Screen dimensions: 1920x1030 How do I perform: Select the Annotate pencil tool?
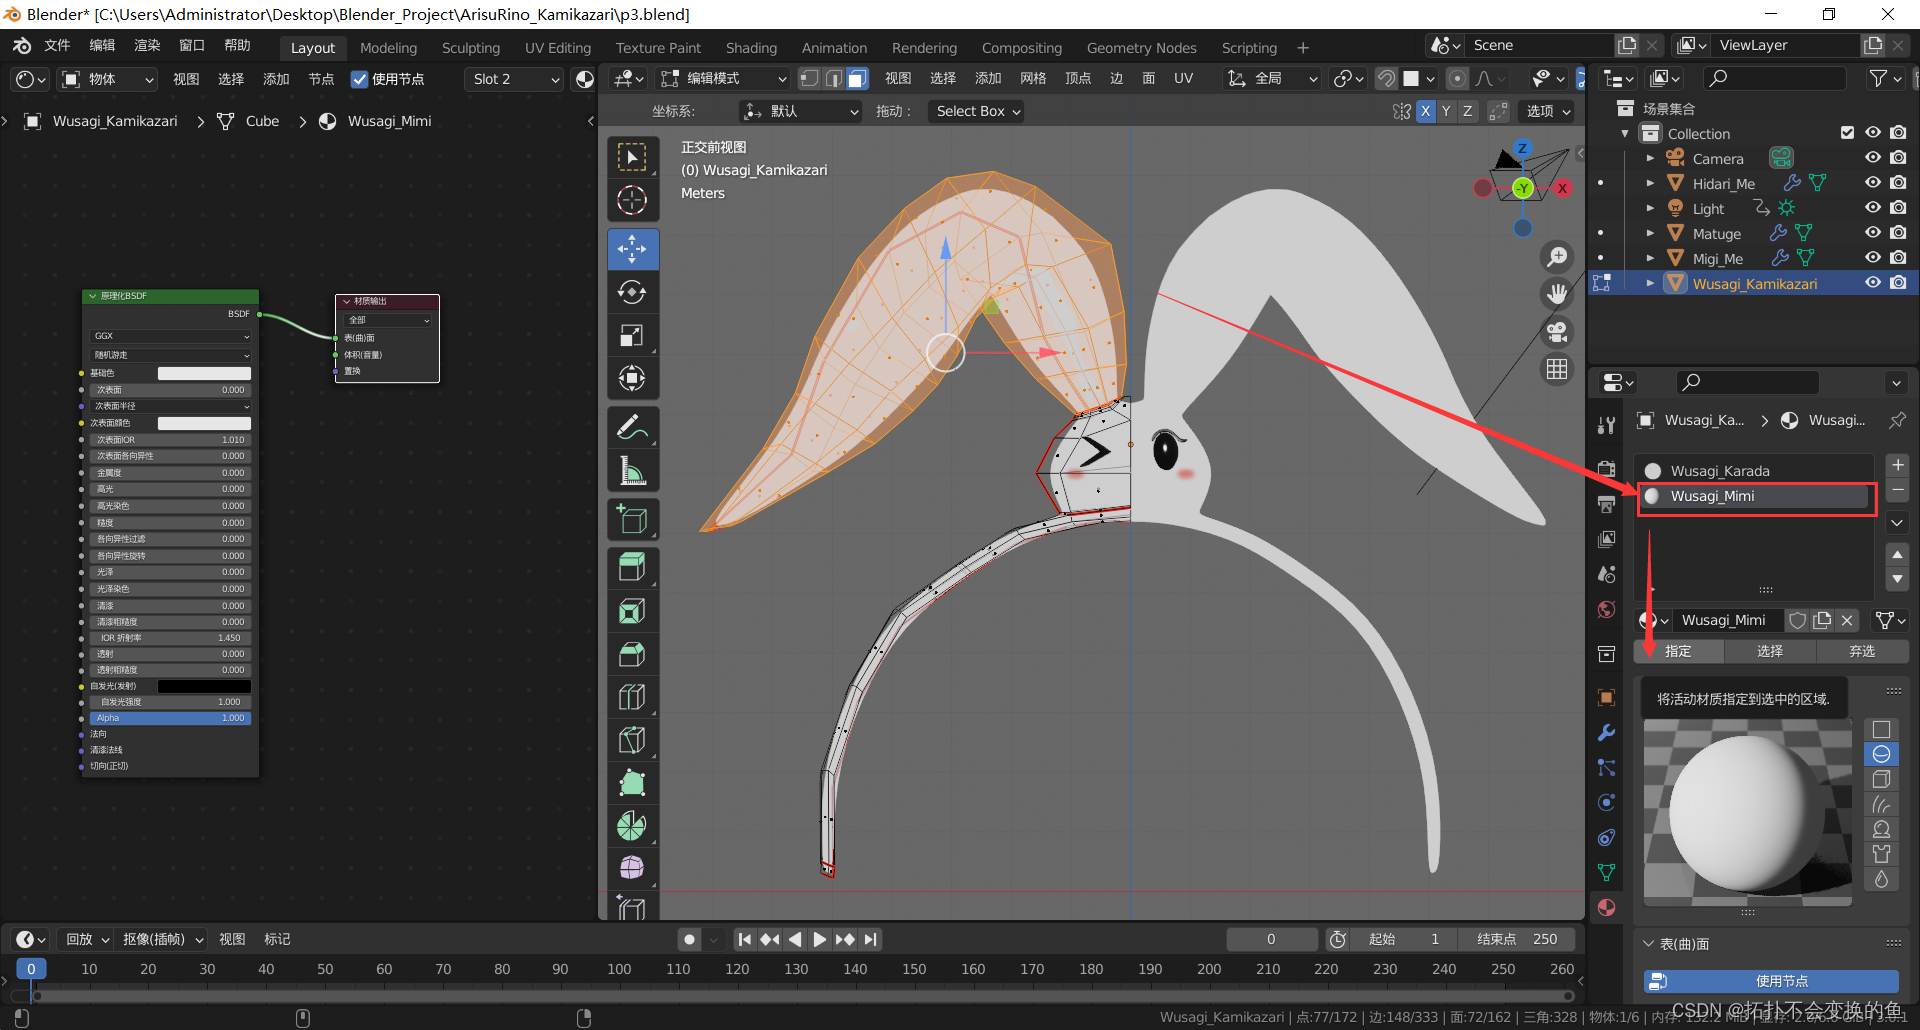pyautogui.click(x=632, y=428)
